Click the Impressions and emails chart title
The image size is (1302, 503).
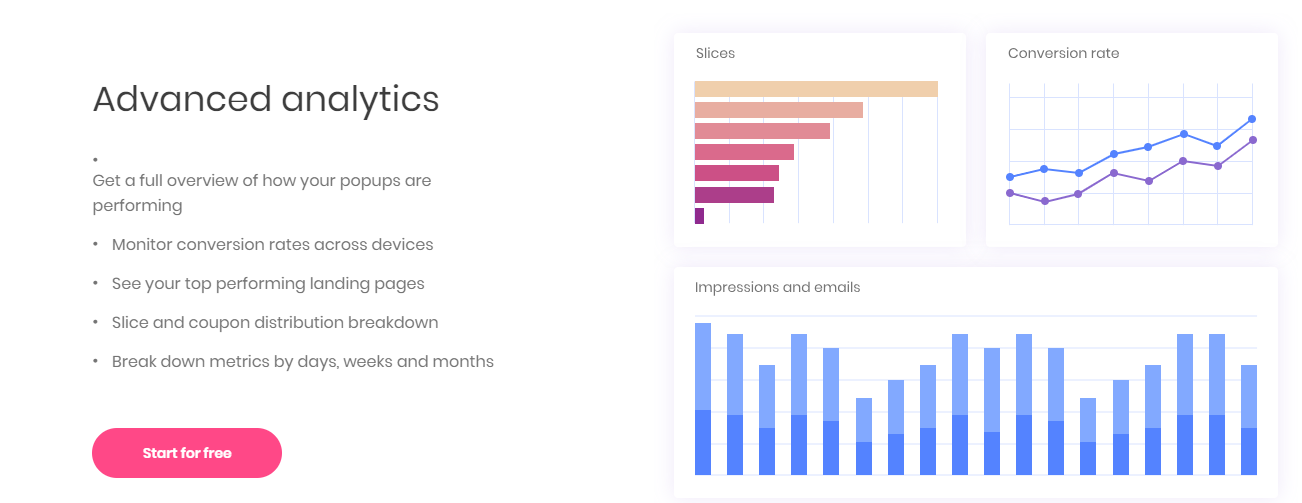(777, 287)
